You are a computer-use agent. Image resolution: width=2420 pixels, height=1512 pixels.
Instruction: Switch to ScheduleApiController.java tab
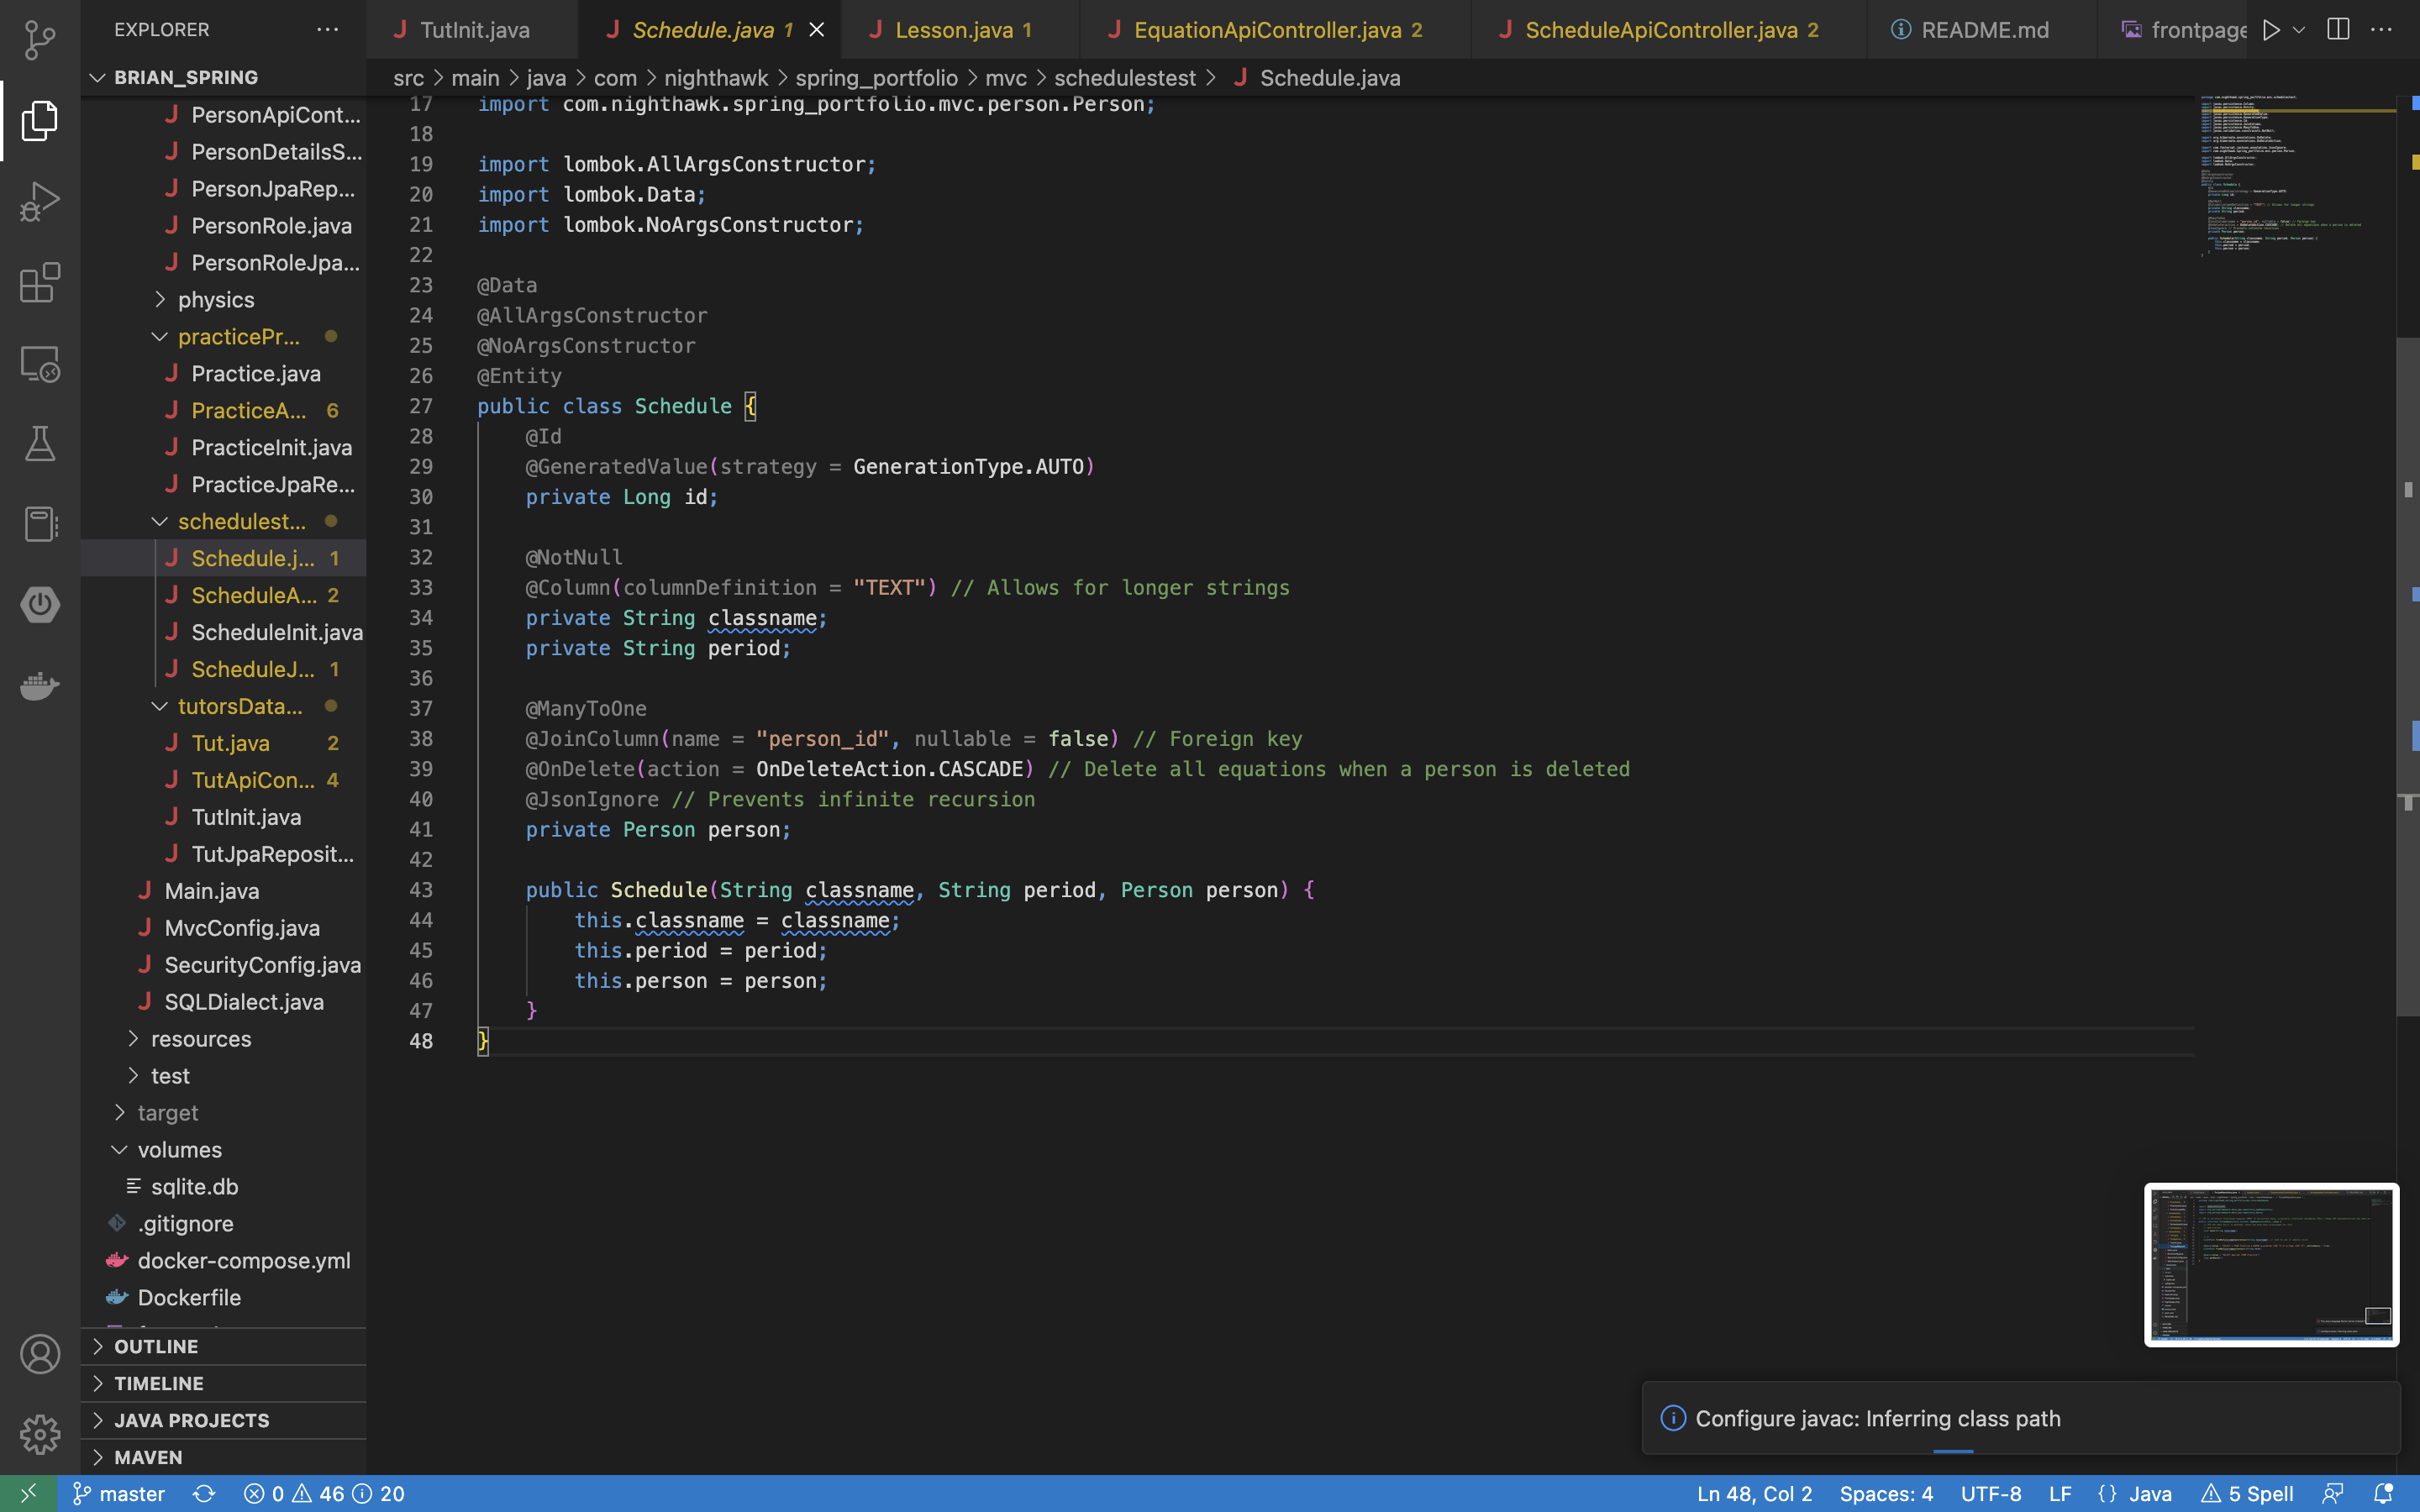pos(1668,30)
